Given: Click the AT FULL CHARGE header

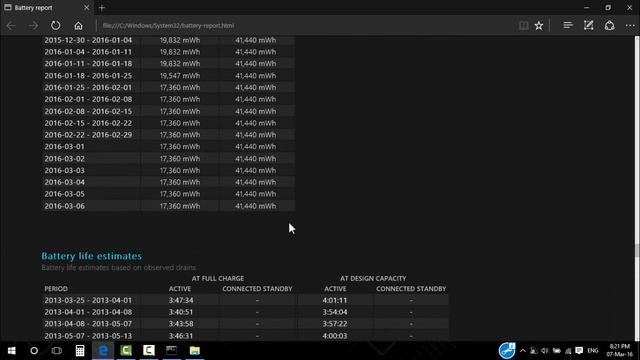Looking at the screenshot, I should pos(218,278).
